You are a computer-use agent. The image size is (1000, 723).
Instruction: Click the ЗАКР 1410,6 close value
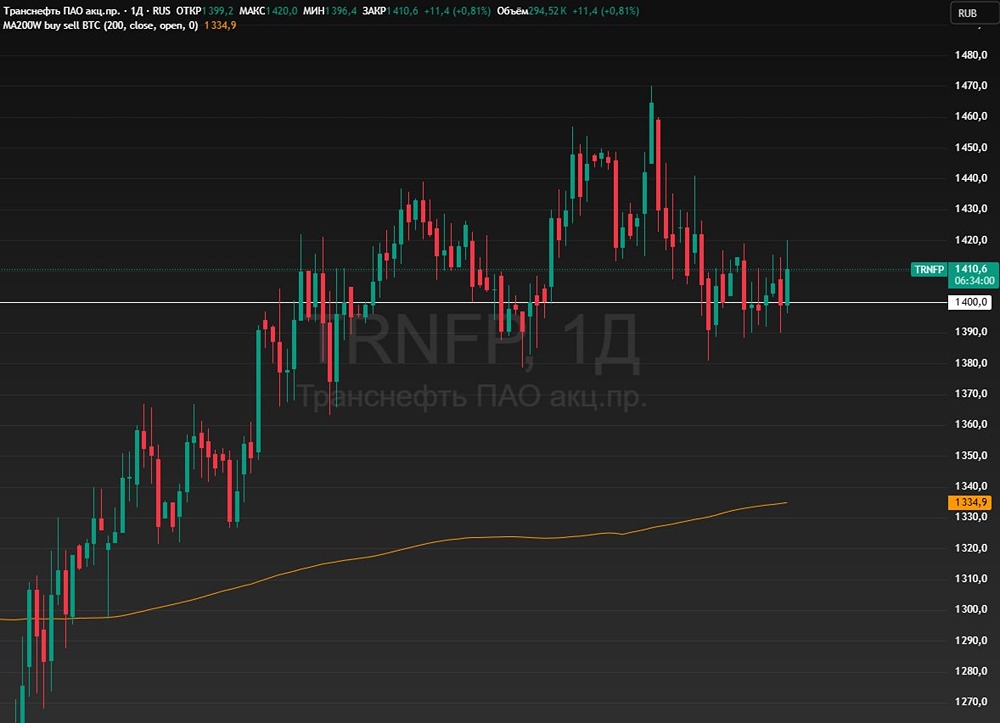pos(390,11)
